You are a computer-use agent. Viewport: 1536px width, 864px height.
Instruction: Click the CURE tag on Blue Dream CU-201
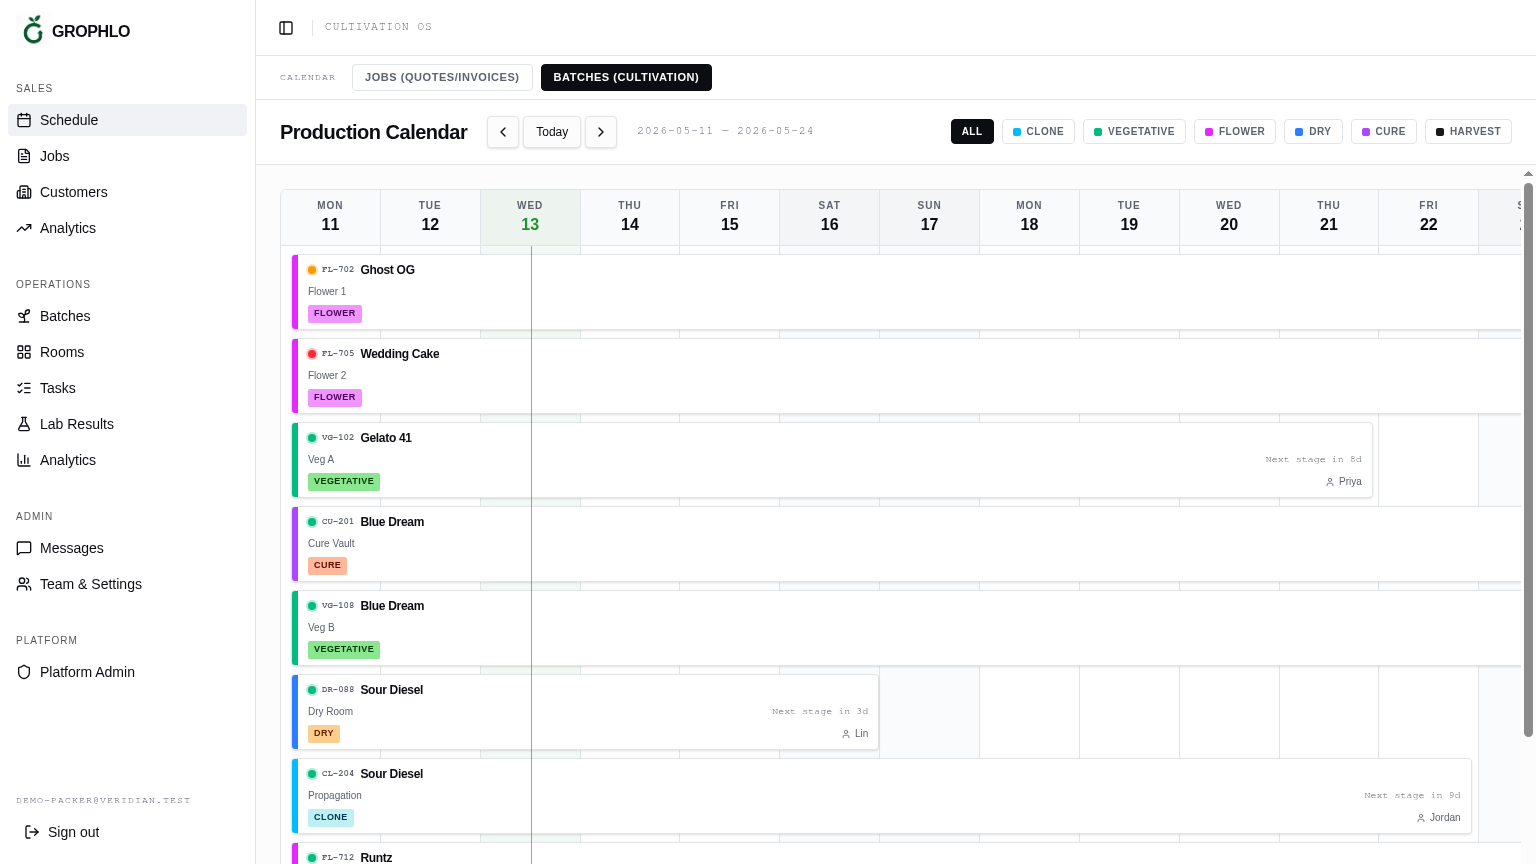click(x=327, y=566)
